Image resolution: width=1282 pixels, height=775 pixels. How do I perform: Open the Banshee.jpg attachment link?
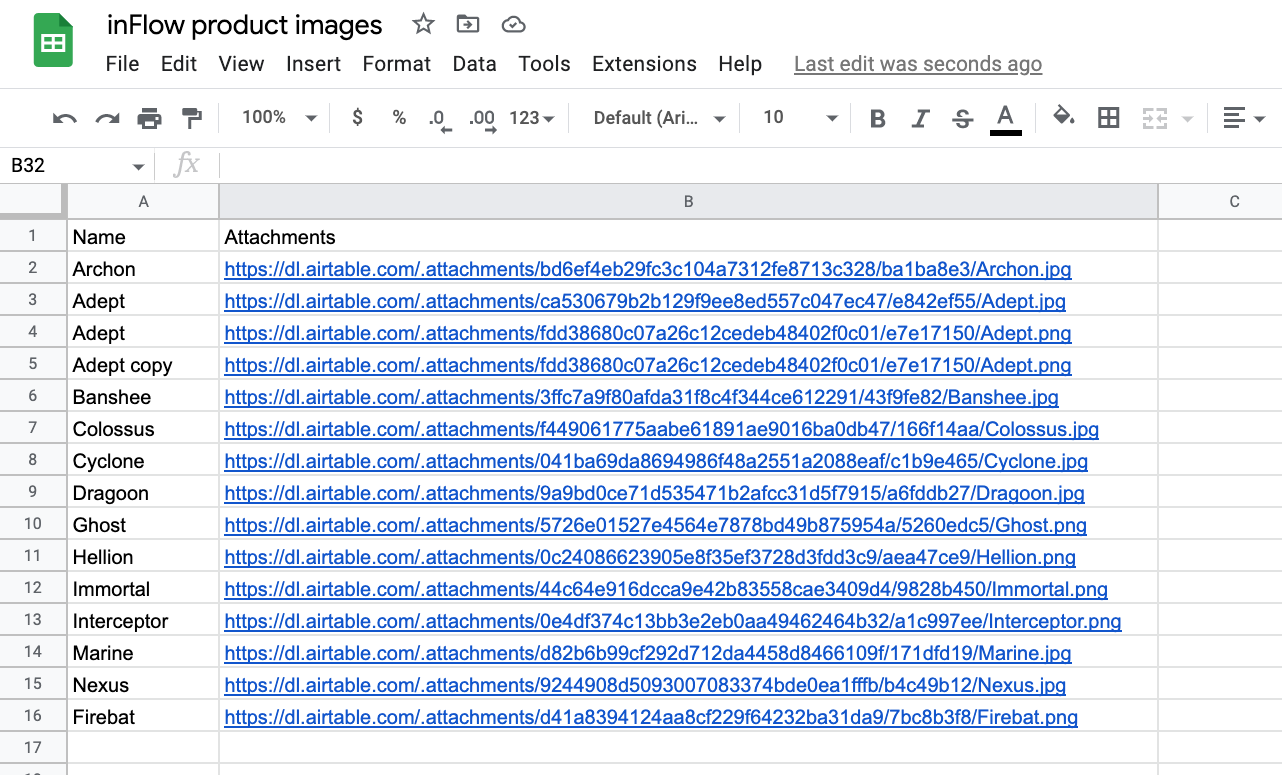click(x=641, y=397)
